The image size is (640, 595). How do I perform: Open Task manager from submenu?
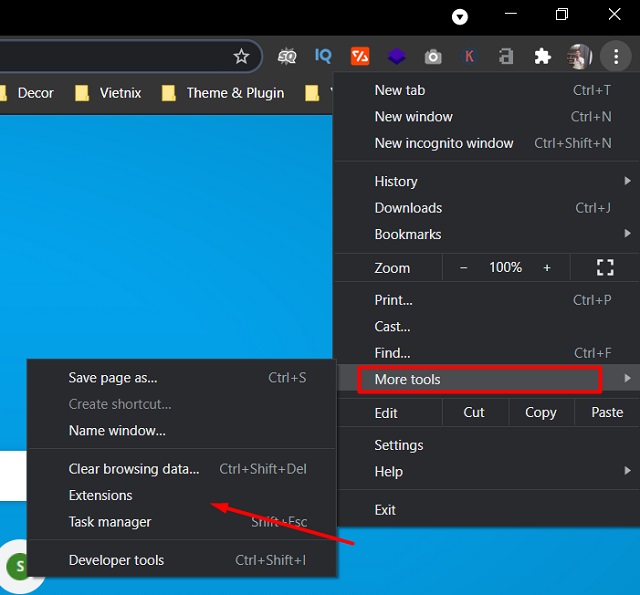(182, 522)
